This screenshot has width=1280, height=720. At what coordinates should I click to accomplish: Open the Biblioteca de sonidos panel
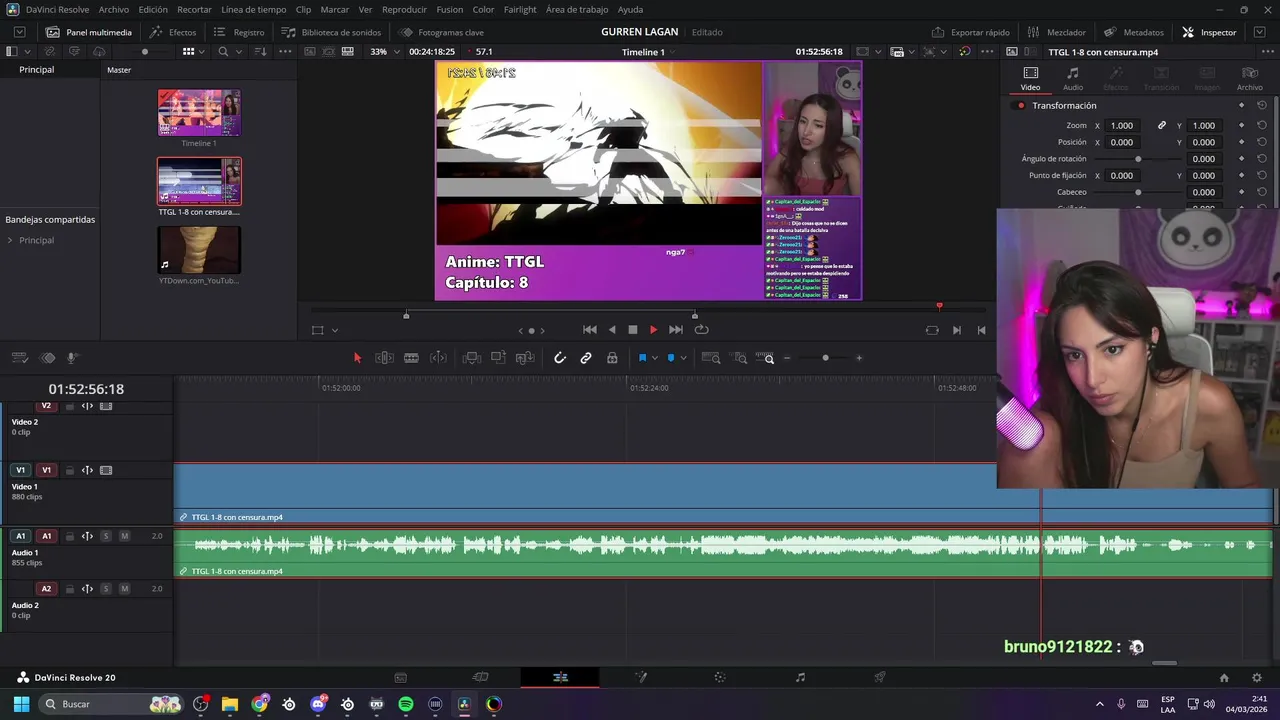tap(332, 32)
